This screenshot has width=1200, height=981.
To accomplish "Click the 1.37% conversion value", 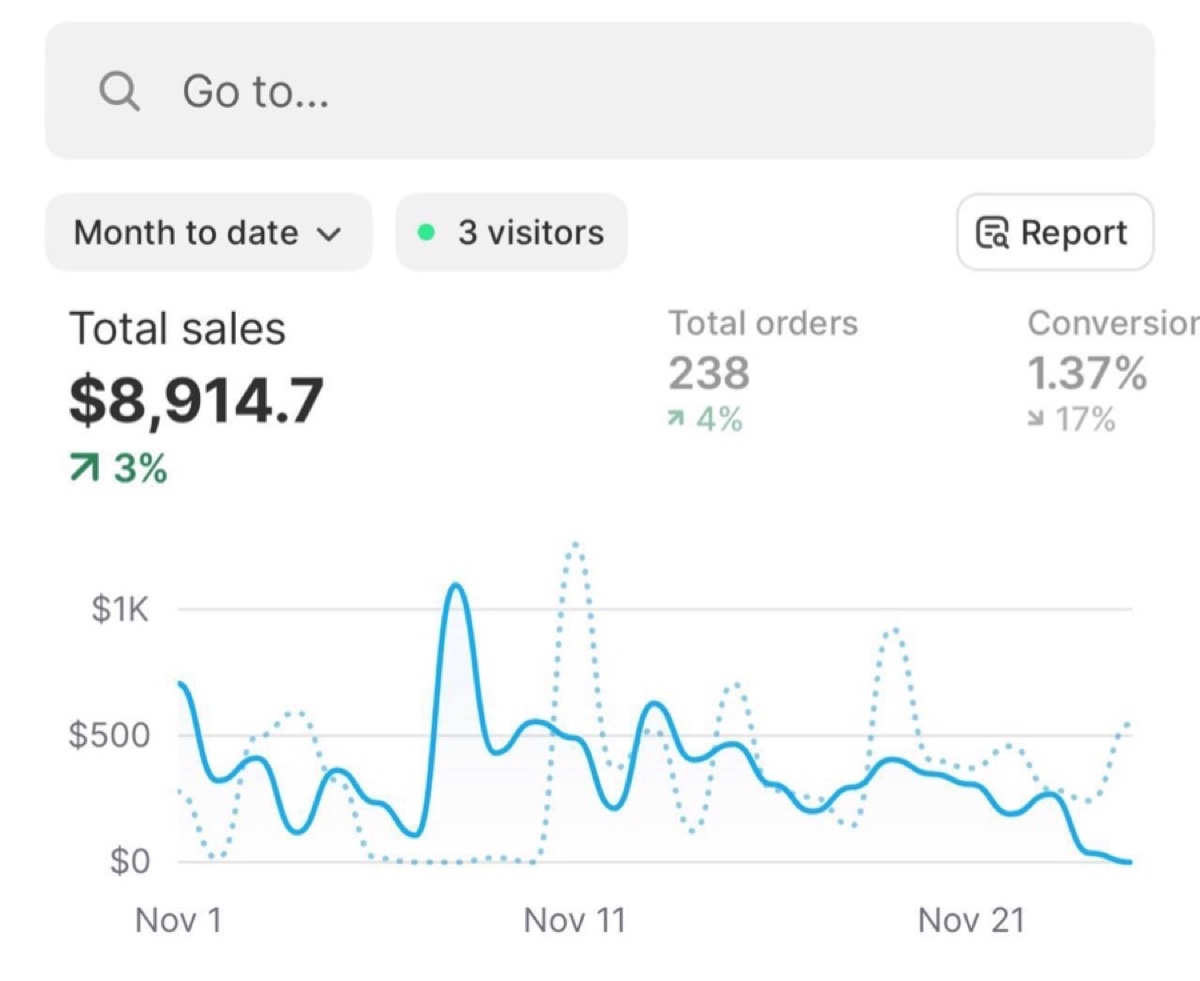I will (1087, 374).
